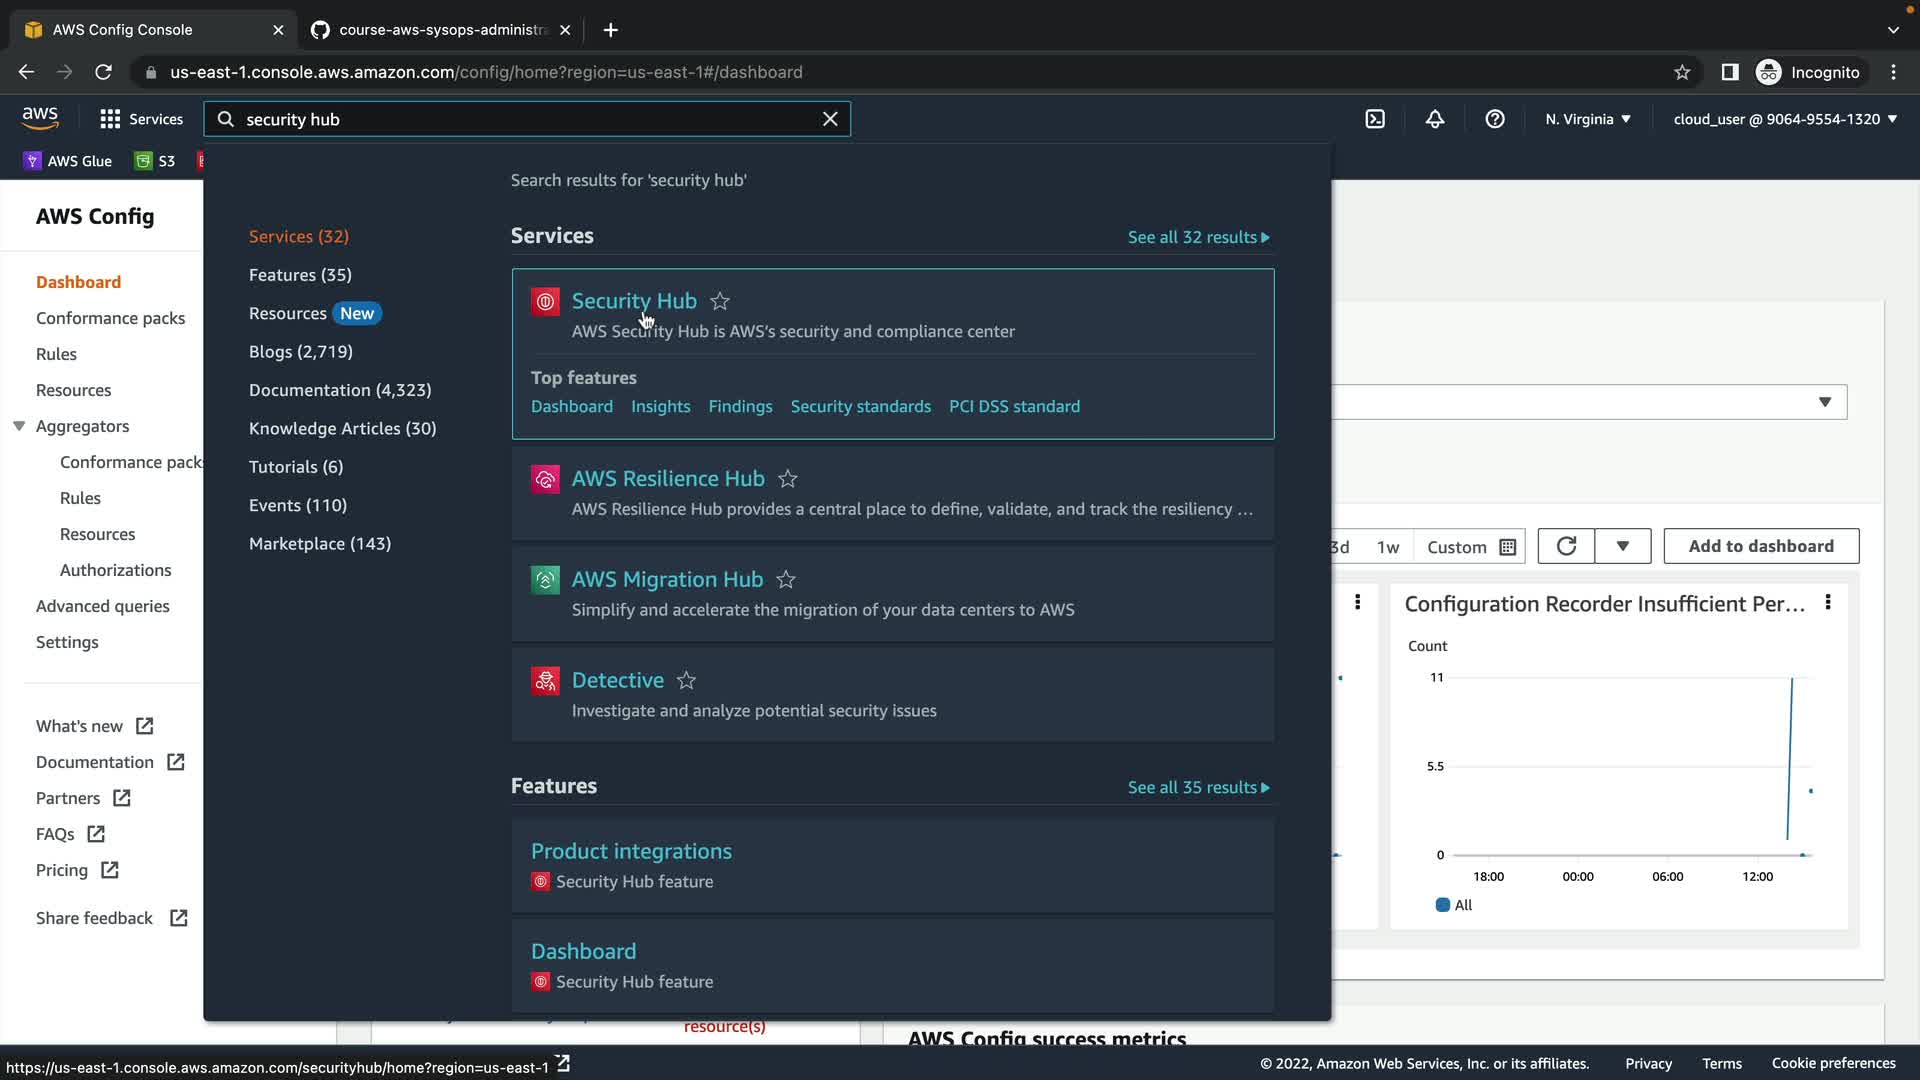Toggle the All legend color swatch
The width and height of the screenshot is (1920, 1080).
click(x=1442, y=905)
